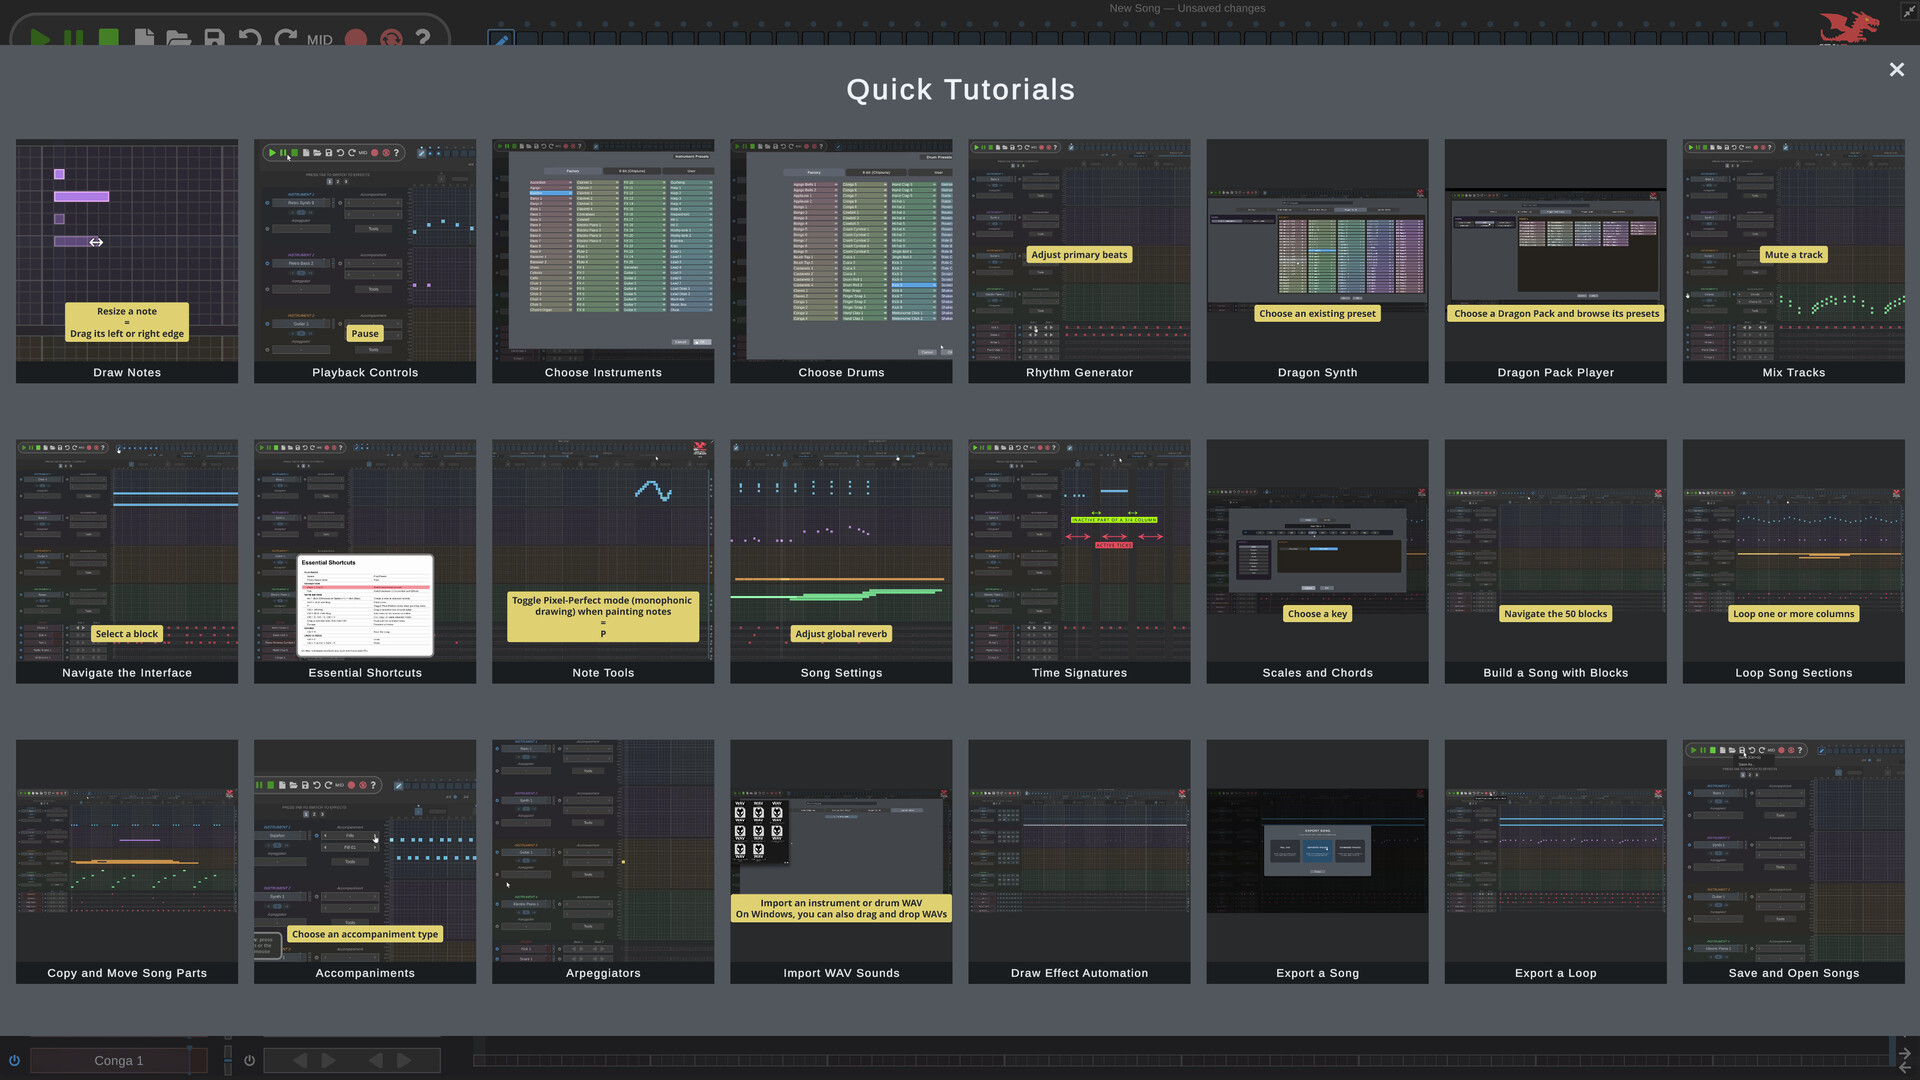
Task: Click the MID export button in top toolbar
Action: click(x=320, y=40)
